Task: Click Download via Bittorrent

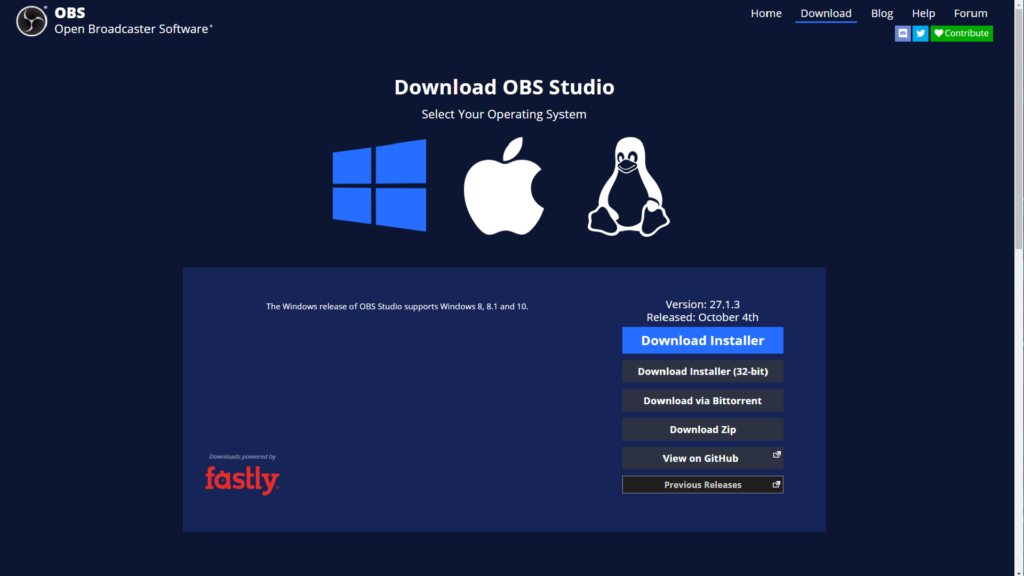Action: [703, 400]
